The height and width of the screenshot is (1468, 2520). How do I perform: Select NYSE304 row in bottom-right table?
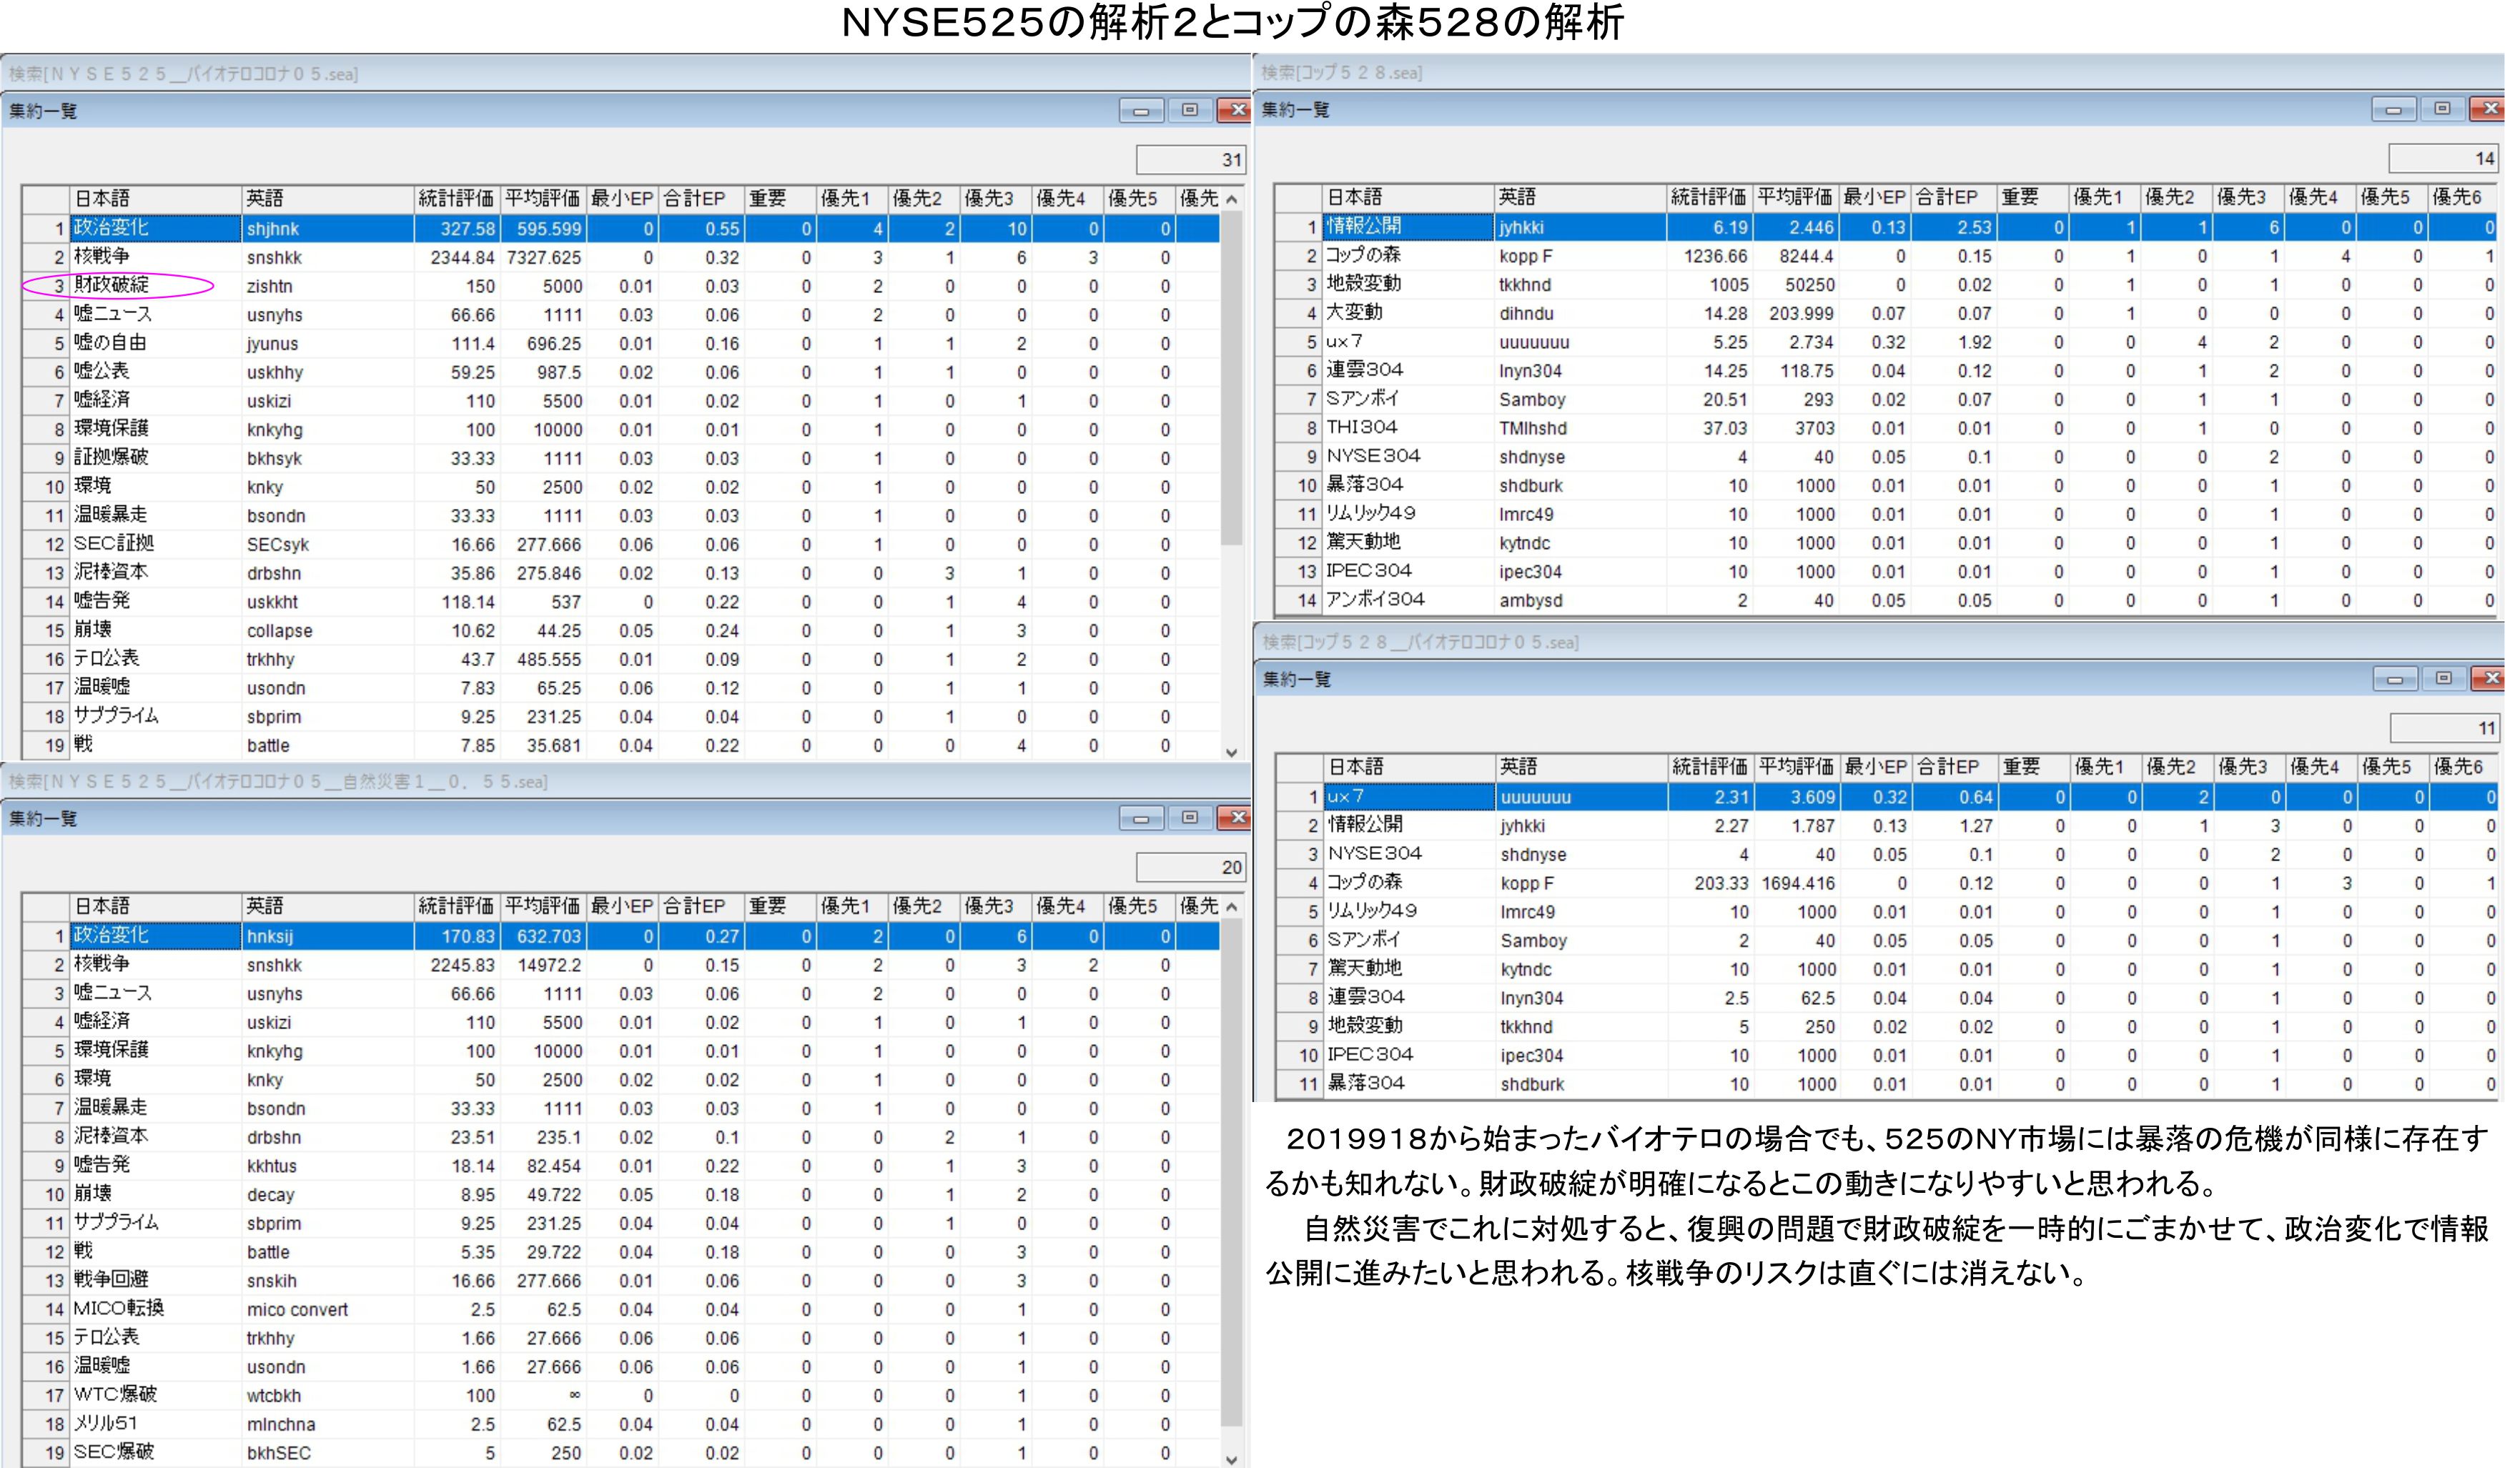click(x=1376, y=854)
